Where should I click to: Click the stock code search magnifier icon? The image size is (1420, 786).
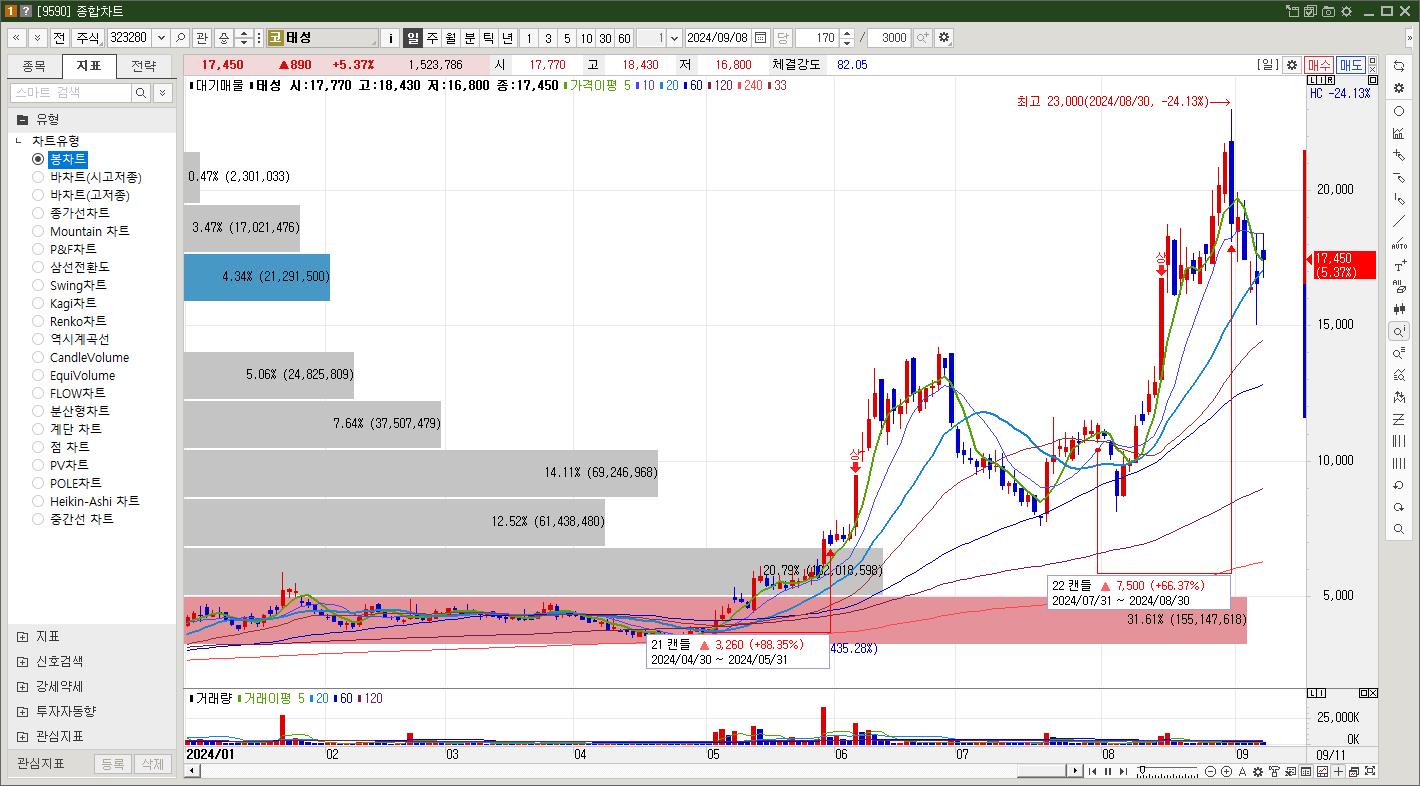pyautogui.click(x=181, y=38)
